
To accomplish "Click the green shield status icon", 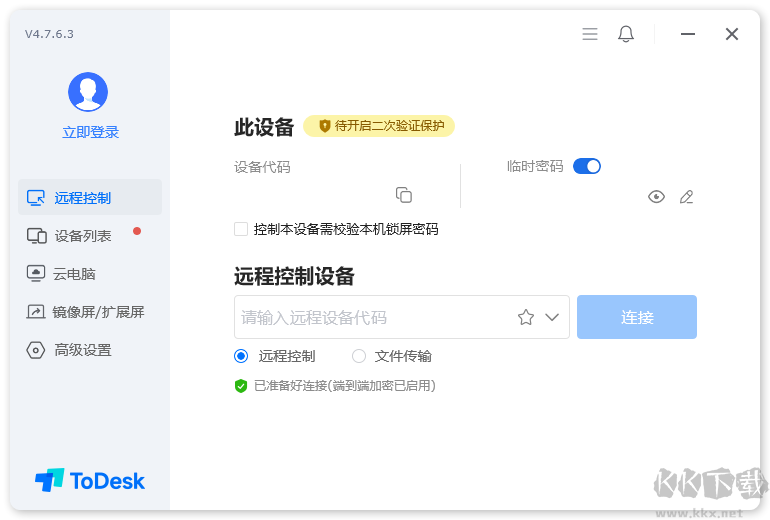I will point(241,386).
